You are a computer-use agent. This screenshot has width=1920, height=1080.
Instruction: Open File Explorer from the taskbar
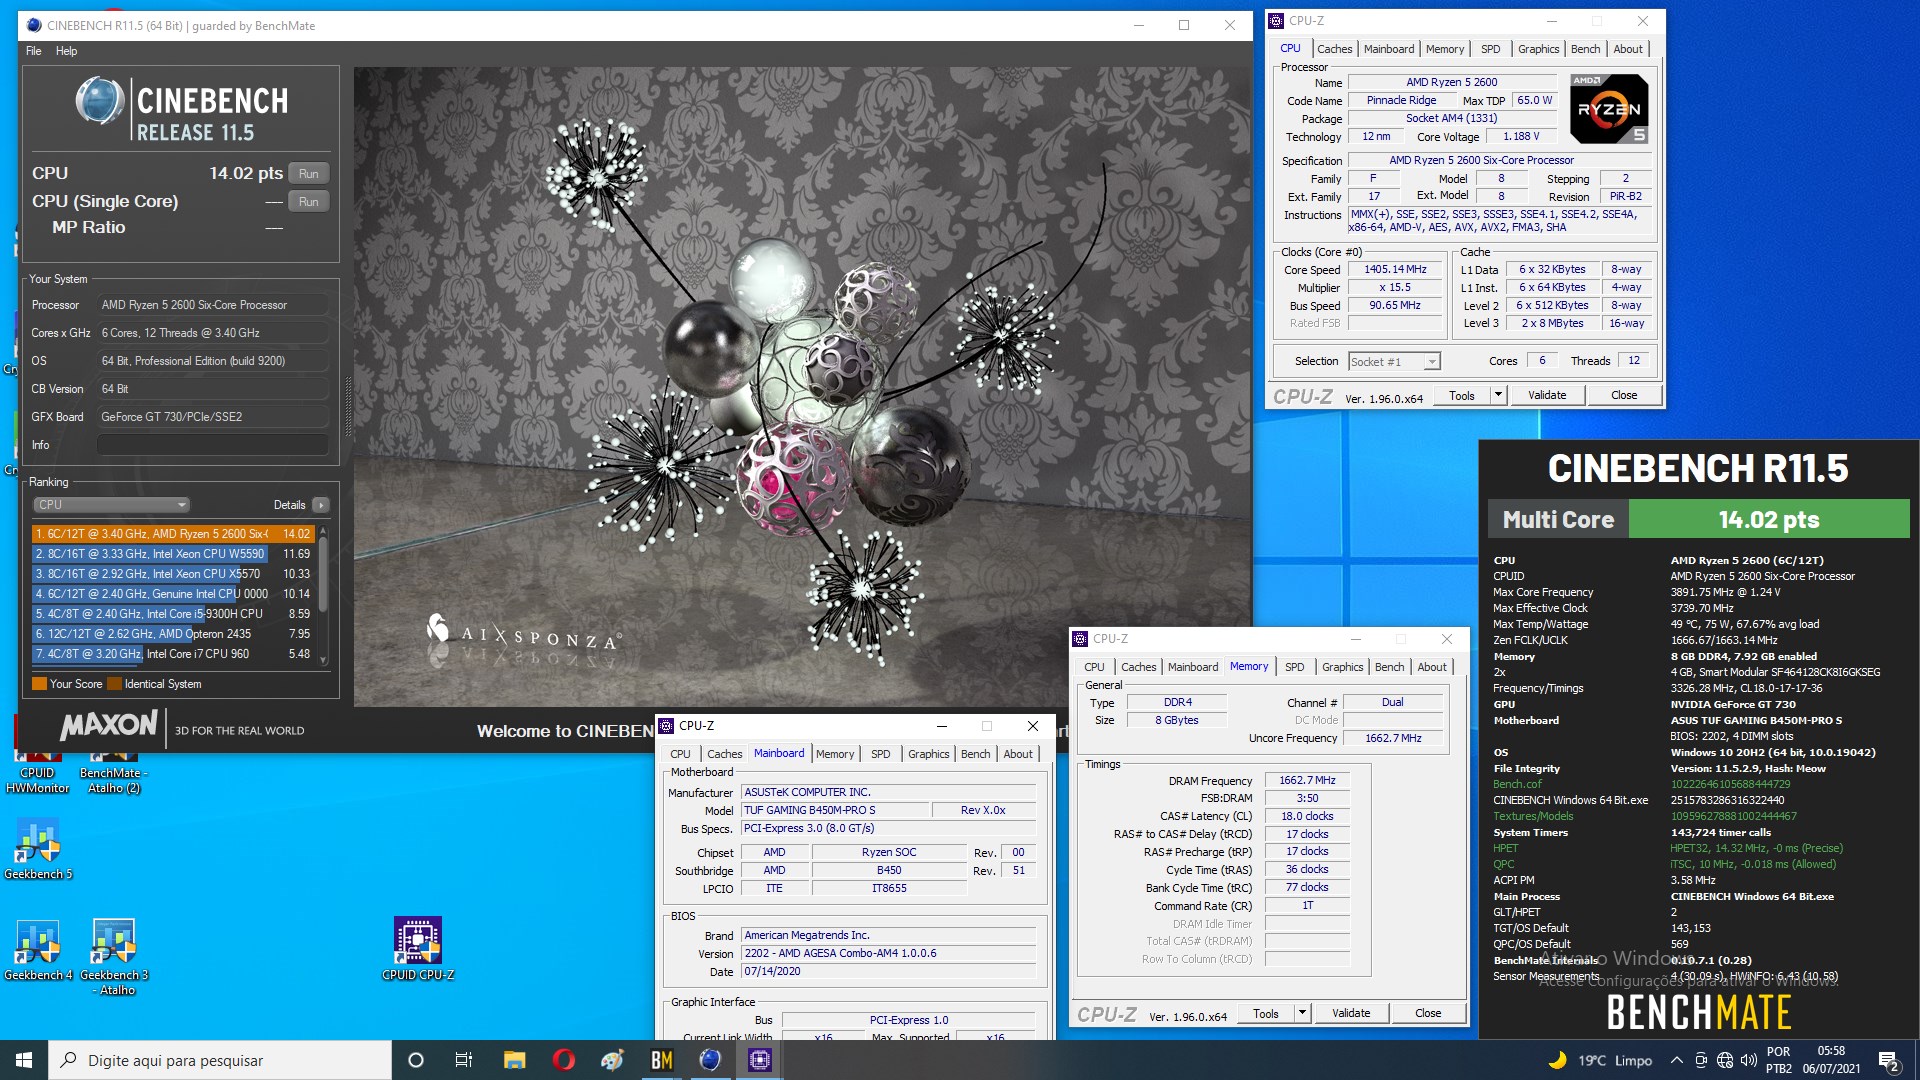[514, 1060]
